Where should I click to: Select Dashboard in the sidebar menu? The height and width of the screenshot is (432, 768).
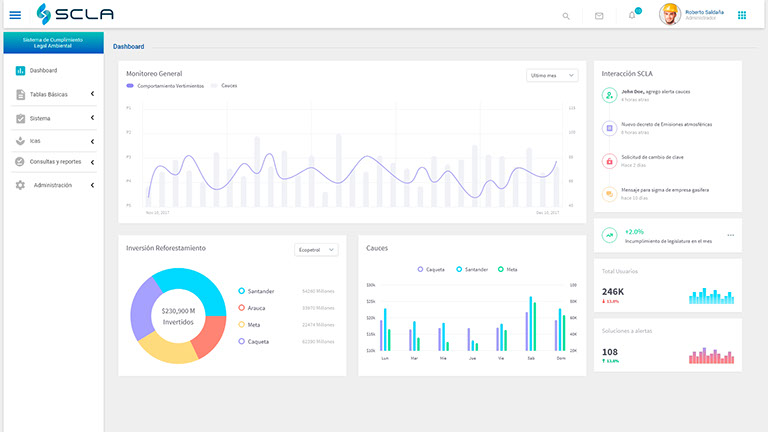[x=43, y=71]
